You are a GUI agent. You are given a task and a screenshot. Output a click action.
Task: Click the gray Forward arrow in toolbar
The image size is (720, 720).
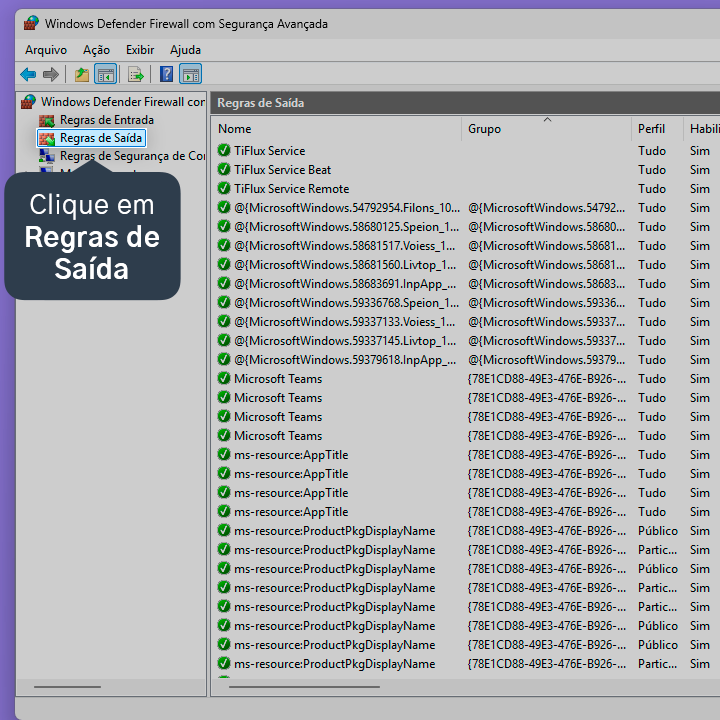click(x=51, y=74)
